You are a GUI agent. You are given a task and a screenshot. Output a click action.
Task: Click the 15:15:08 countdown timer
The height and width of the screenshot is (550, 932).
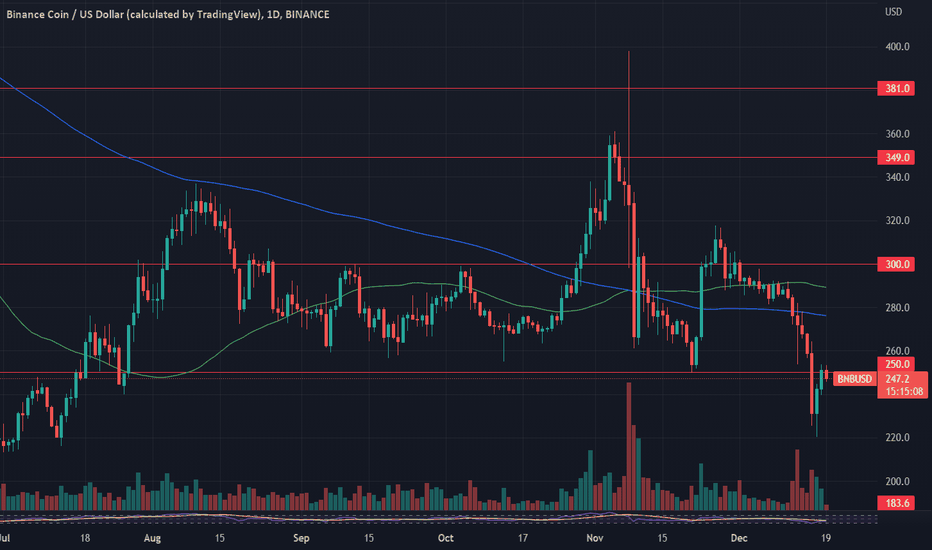pyautogui.click(x=903, y=391)
